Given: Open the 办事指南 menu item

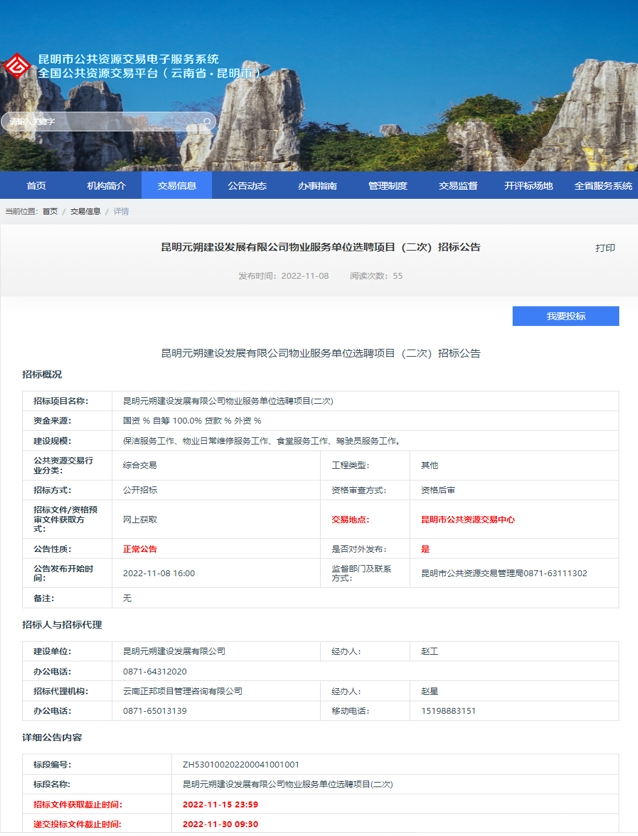Looking at the screenshot, I should (317, 186).
